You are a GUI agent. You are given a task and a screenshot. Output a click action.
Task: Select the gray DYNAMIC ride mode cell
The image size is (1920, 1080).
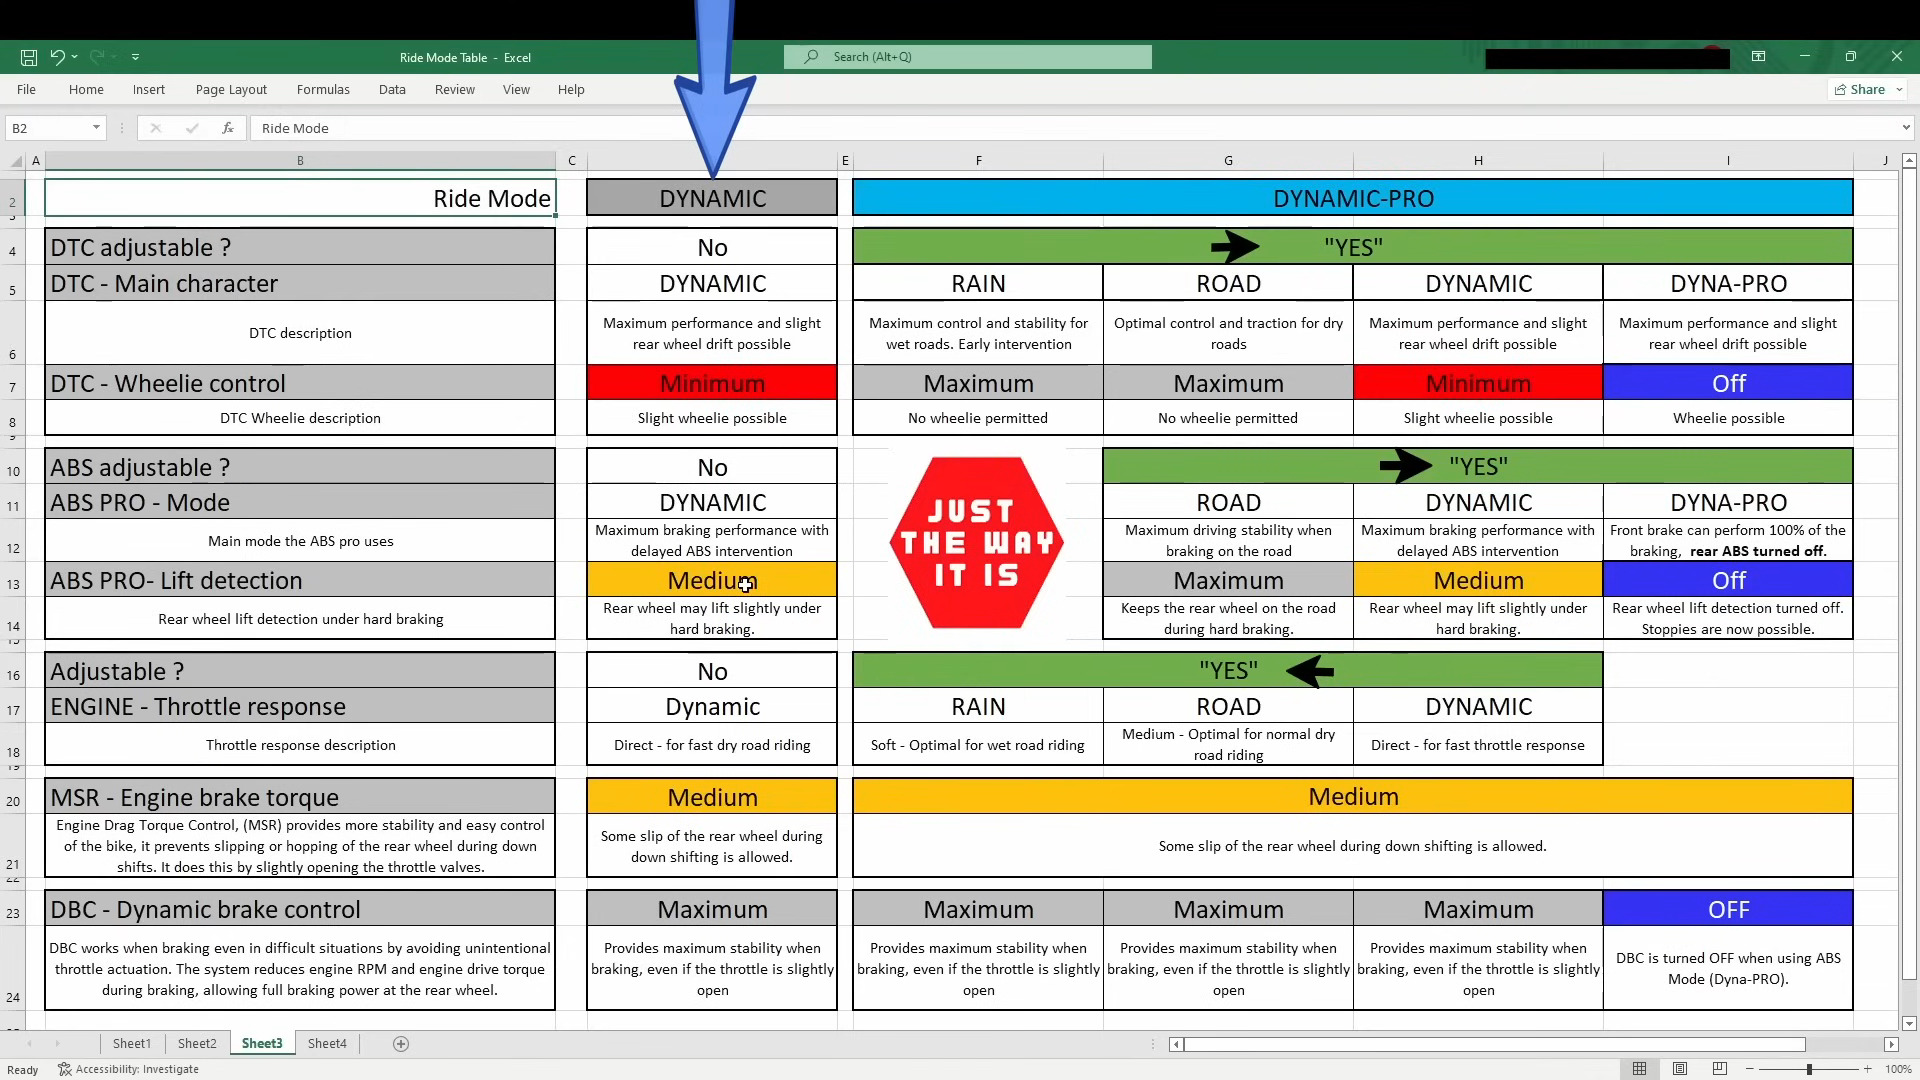(x=712, y=198)
